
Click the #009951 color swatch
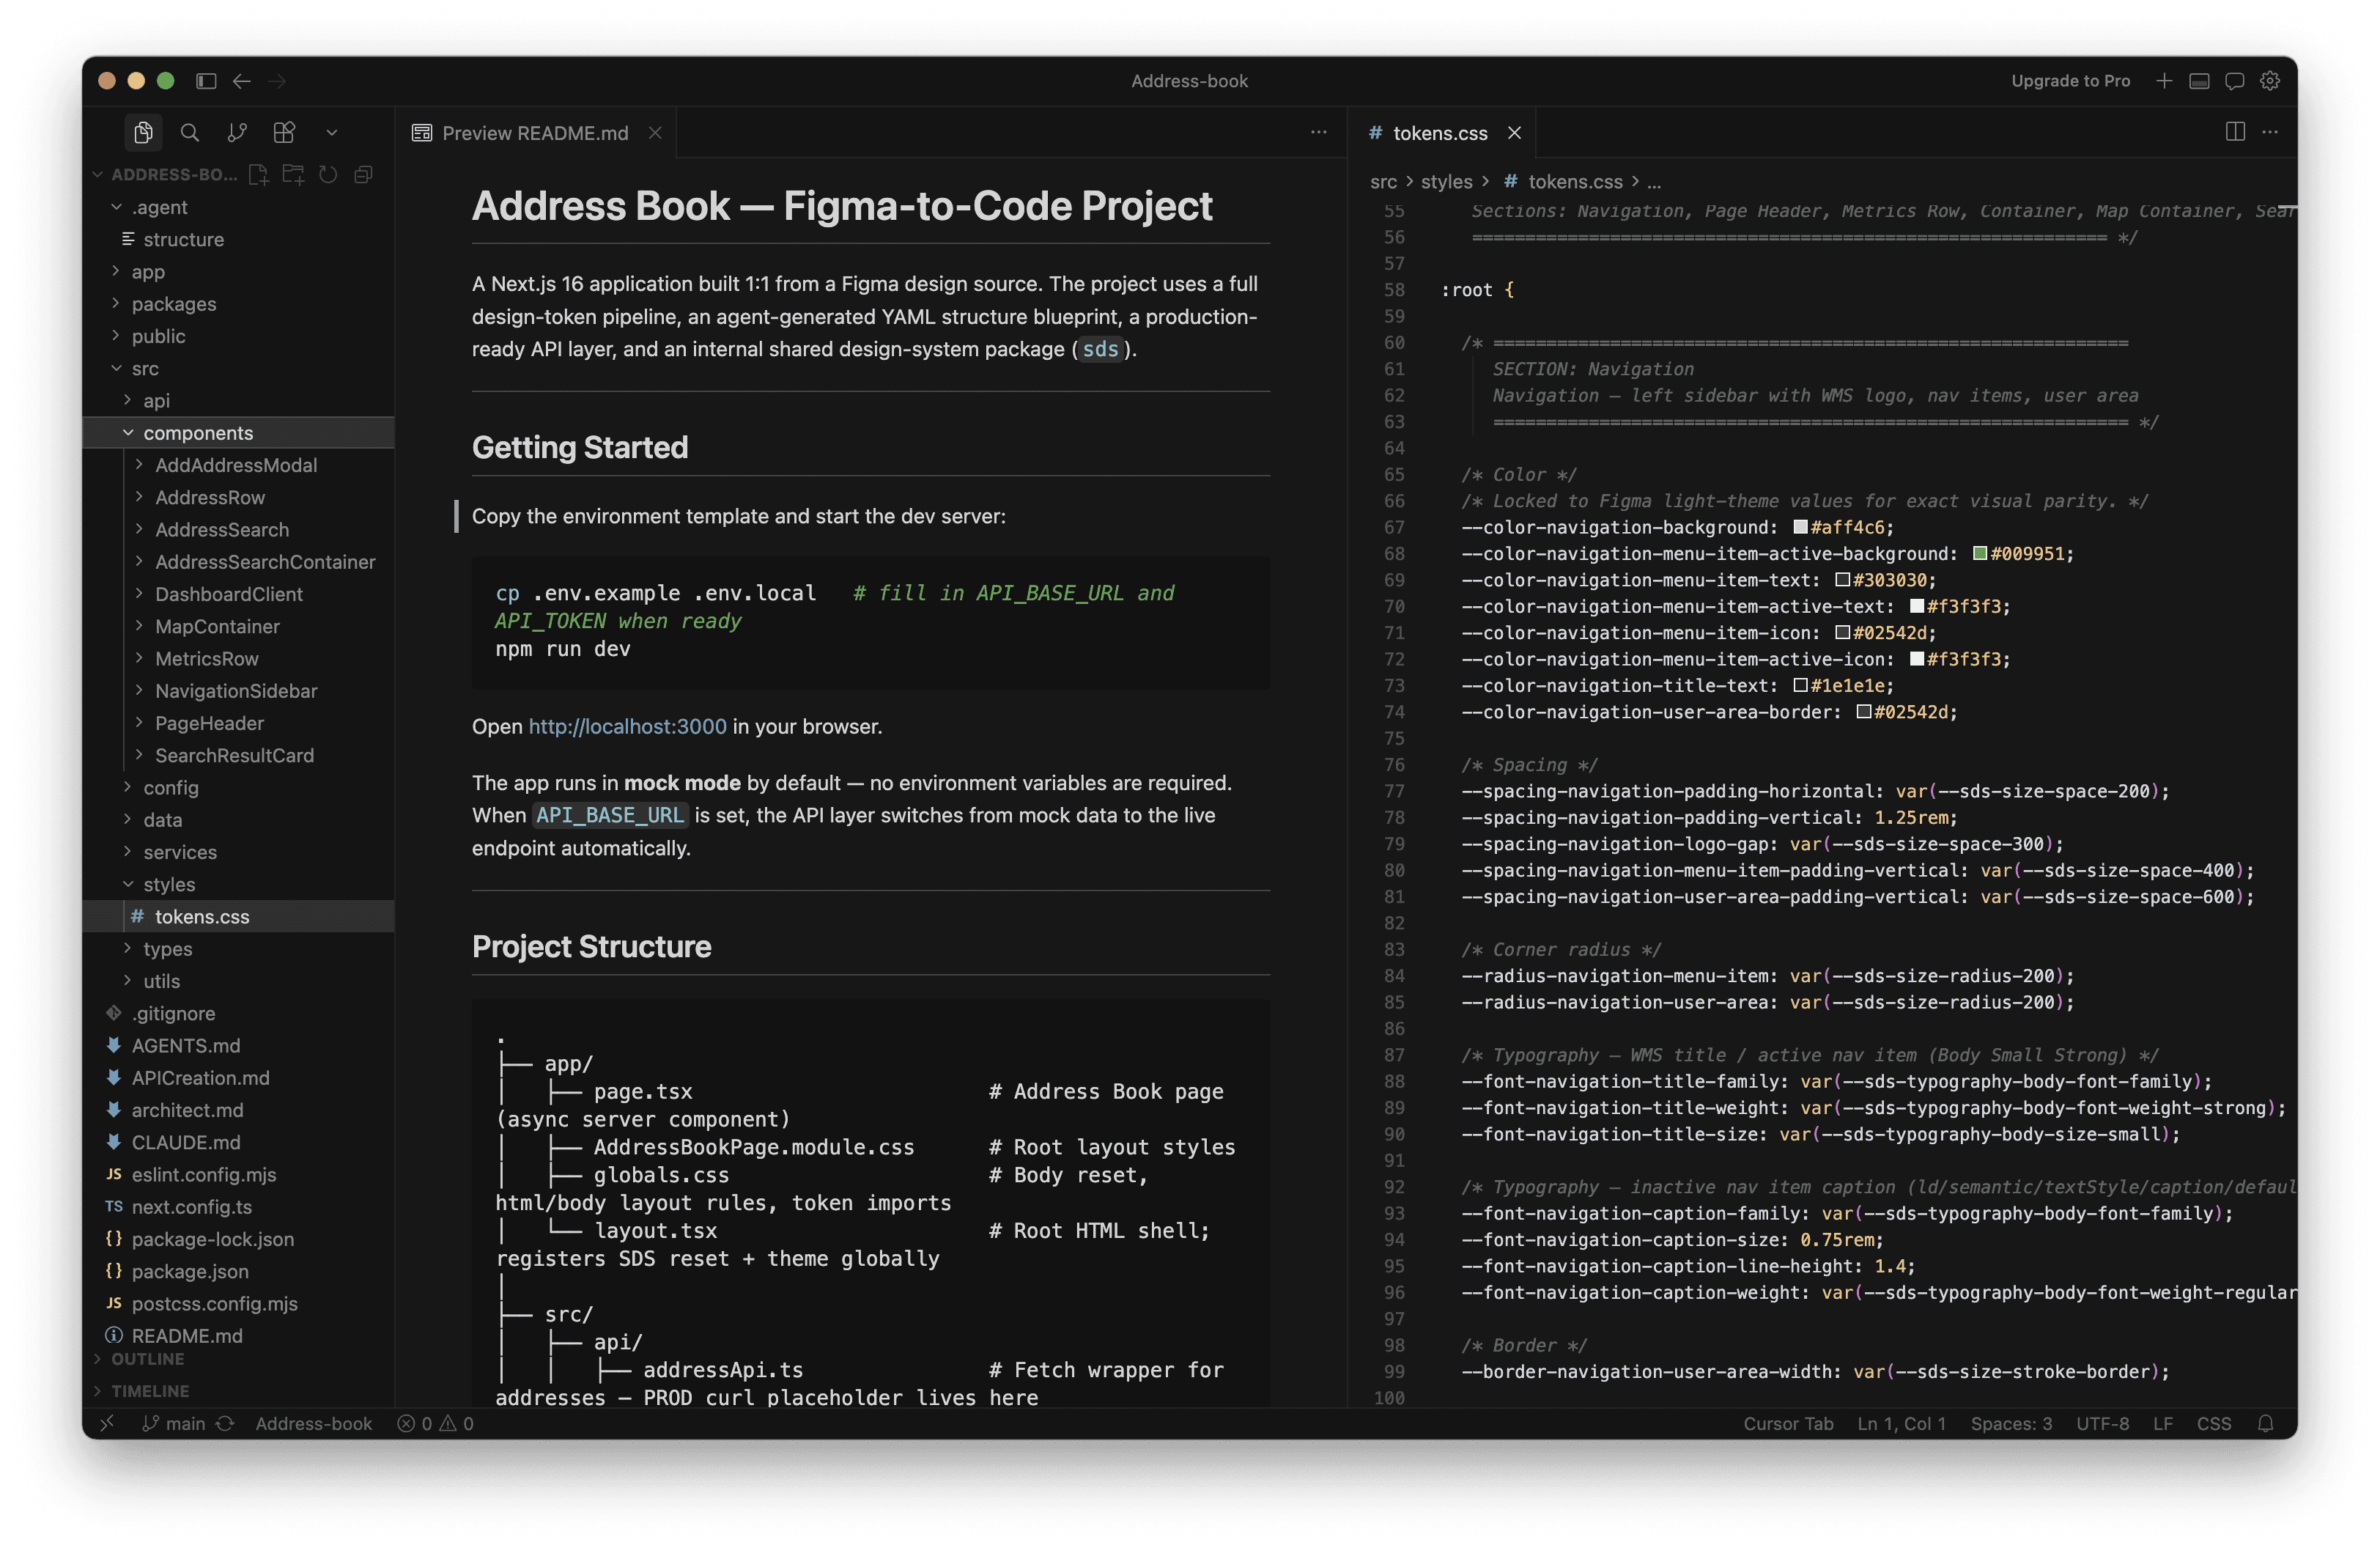(1979, 554)
